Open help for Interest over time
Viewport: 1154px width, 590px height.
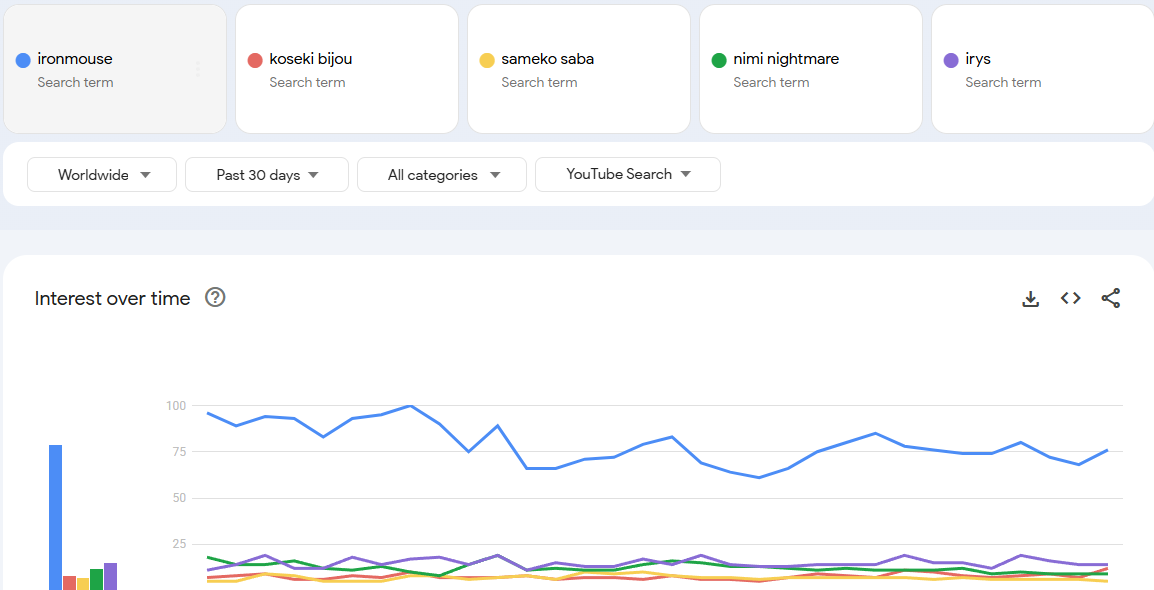tap(215, 297)
